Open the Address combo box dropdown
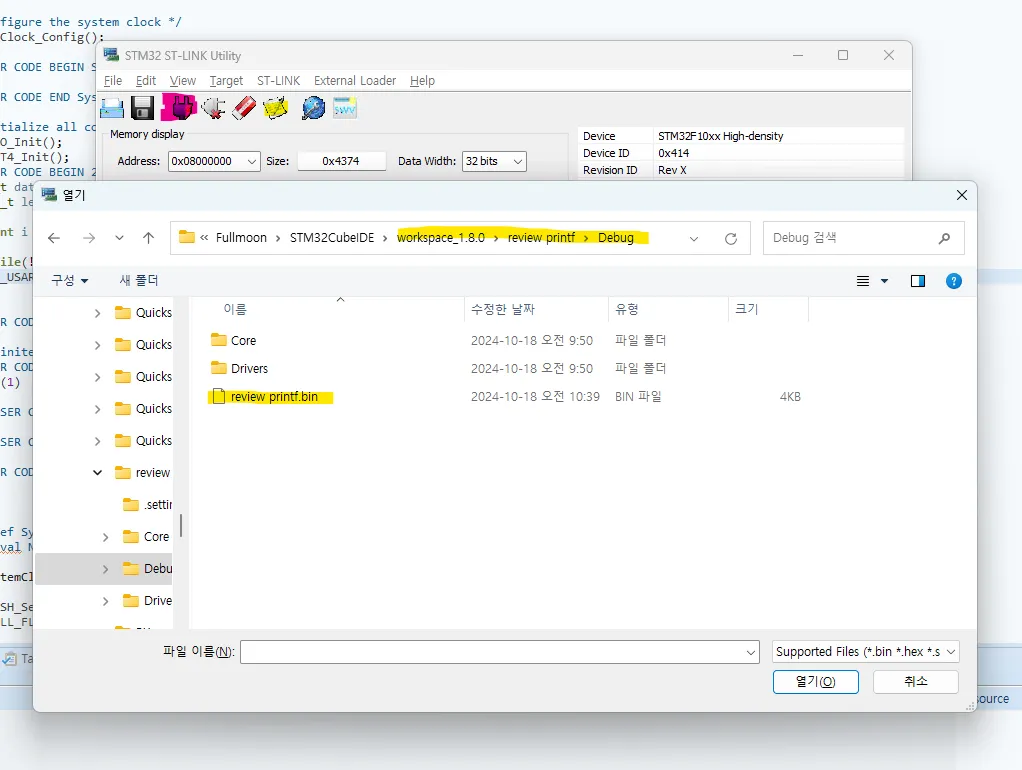1022x770 pixels. click(x=251, y=162)
